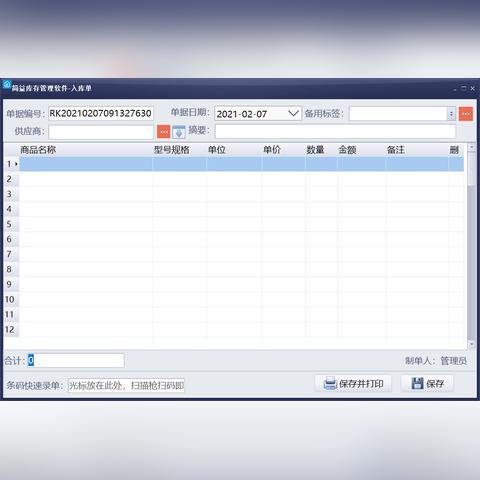Click the 单价 column header

point(272,150)
